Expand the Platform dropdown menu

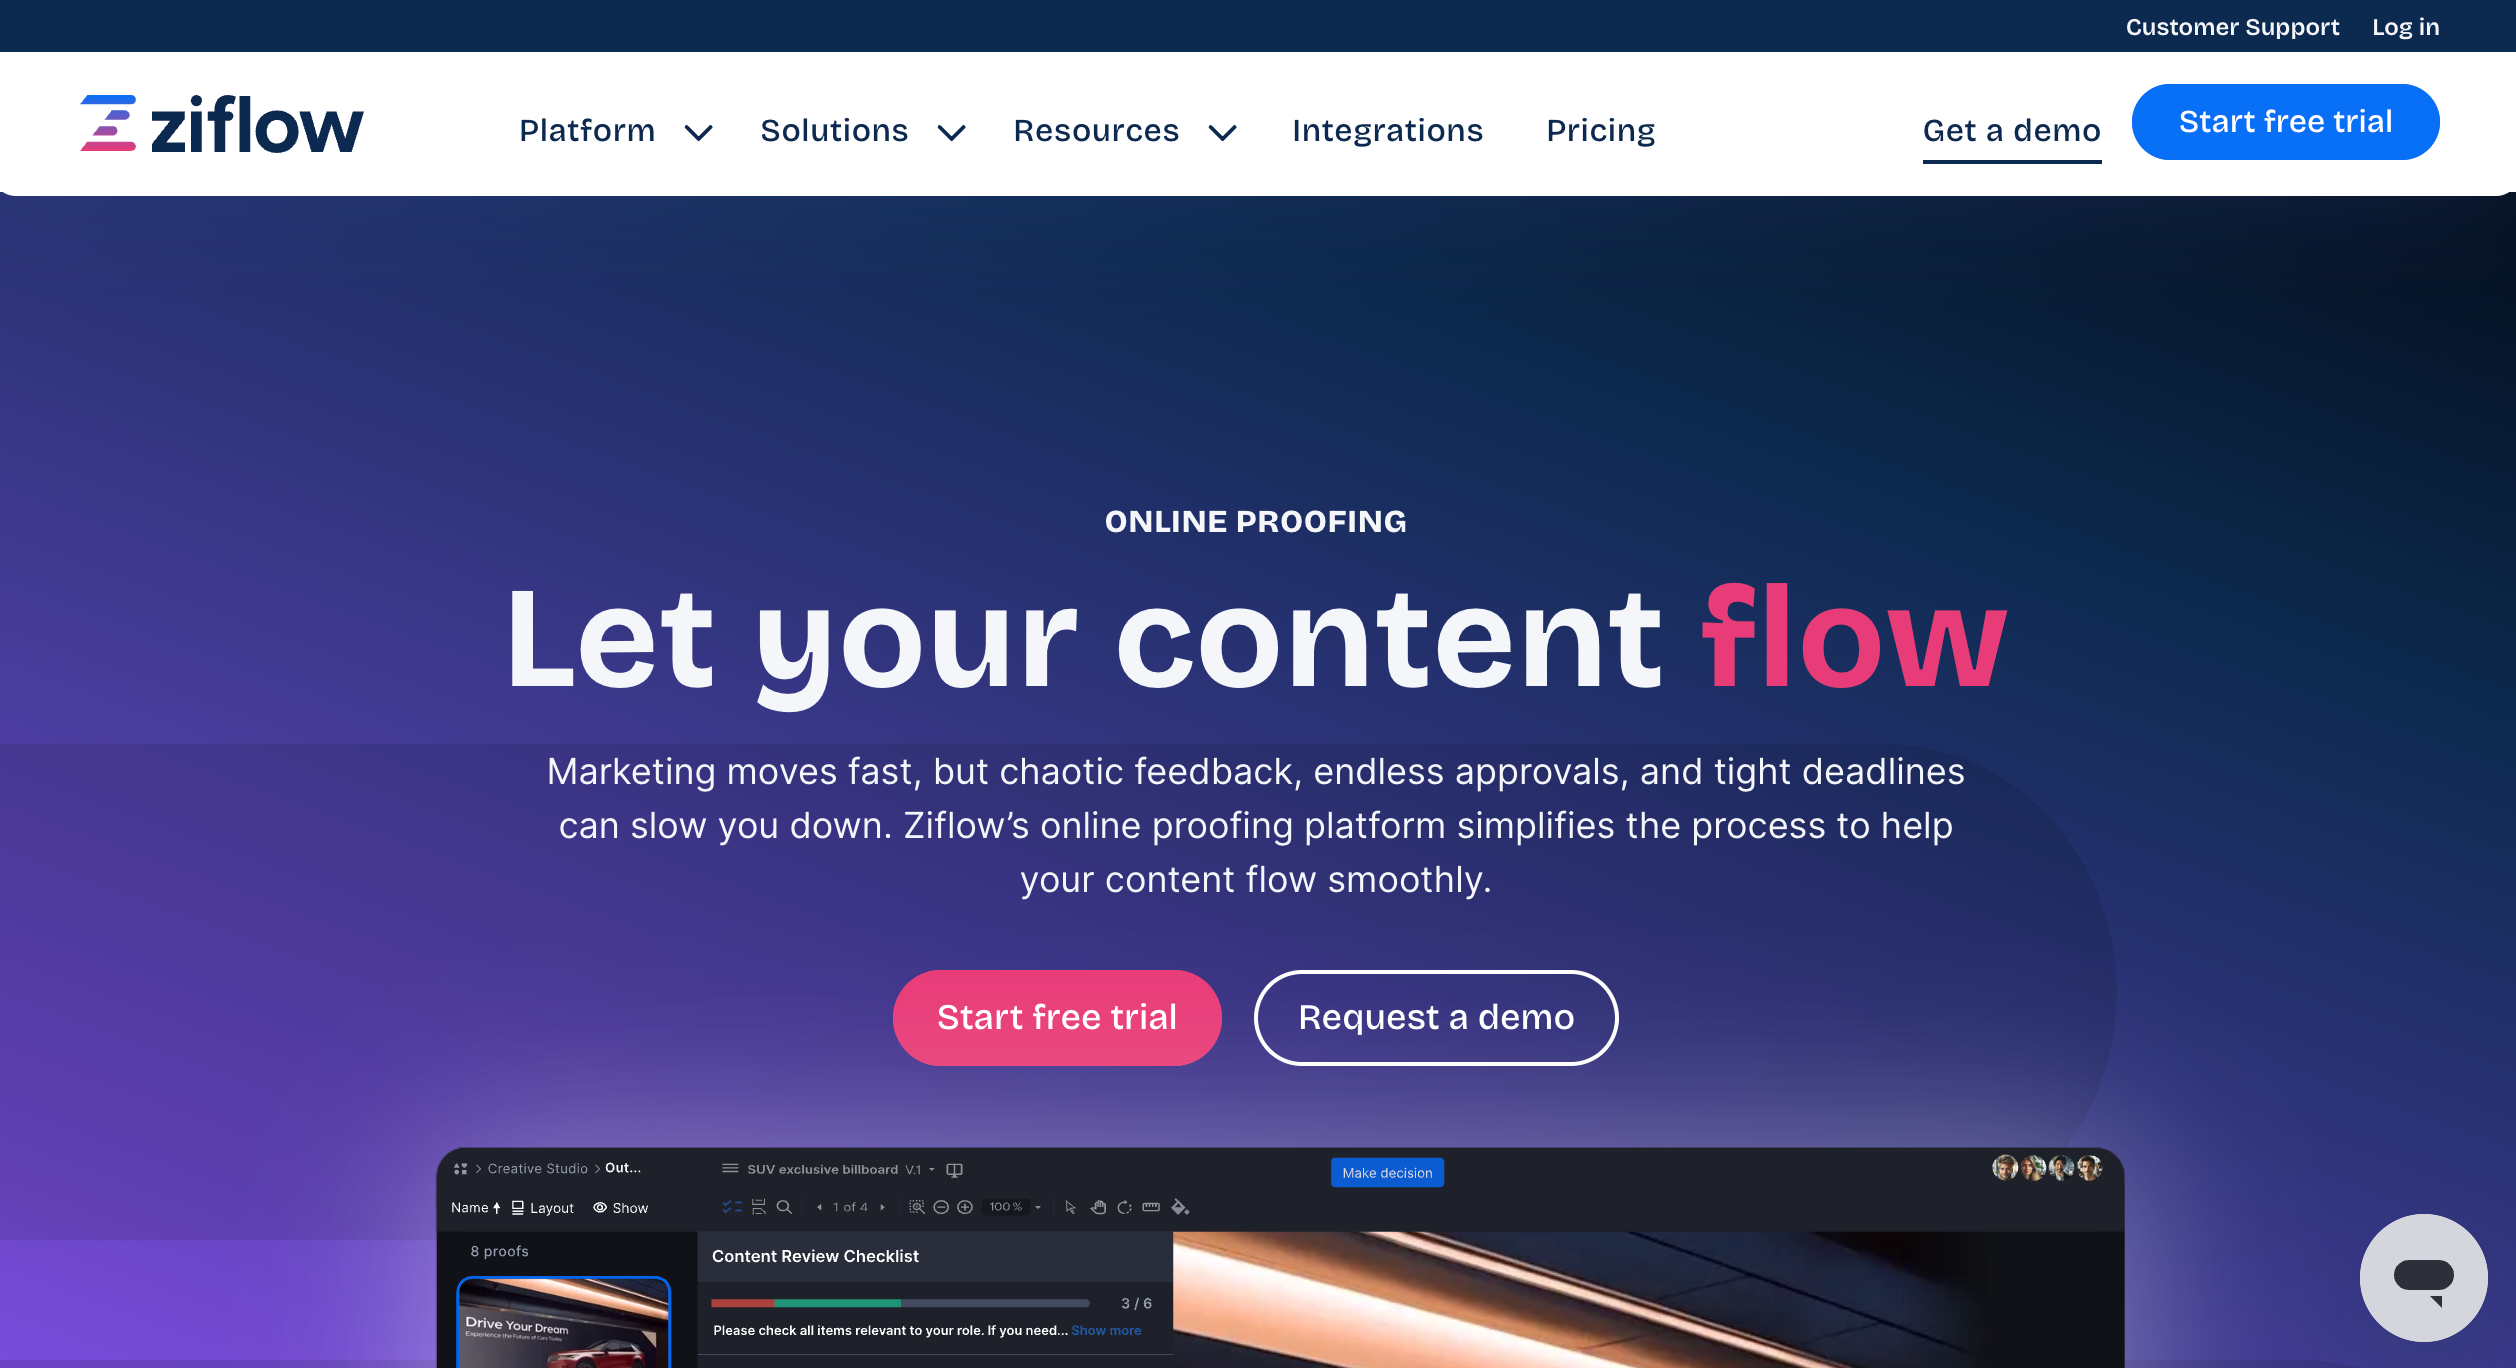615,131
